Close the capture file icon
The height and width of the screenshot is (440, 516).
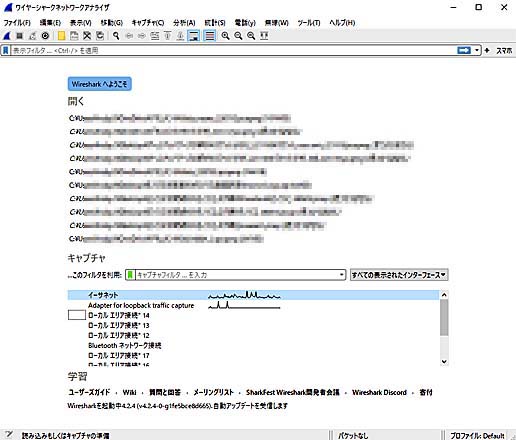87,36
